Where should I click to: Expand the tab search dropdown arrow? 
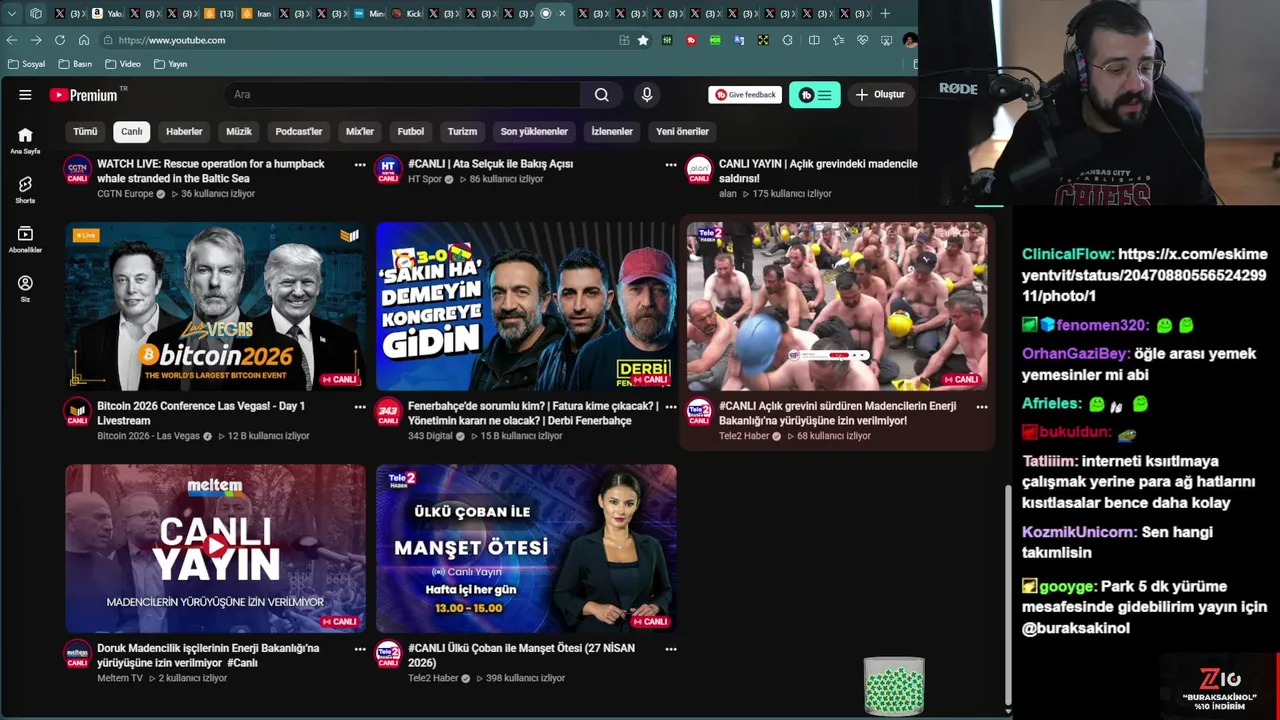pyautogui.click(x=12, y=13)
